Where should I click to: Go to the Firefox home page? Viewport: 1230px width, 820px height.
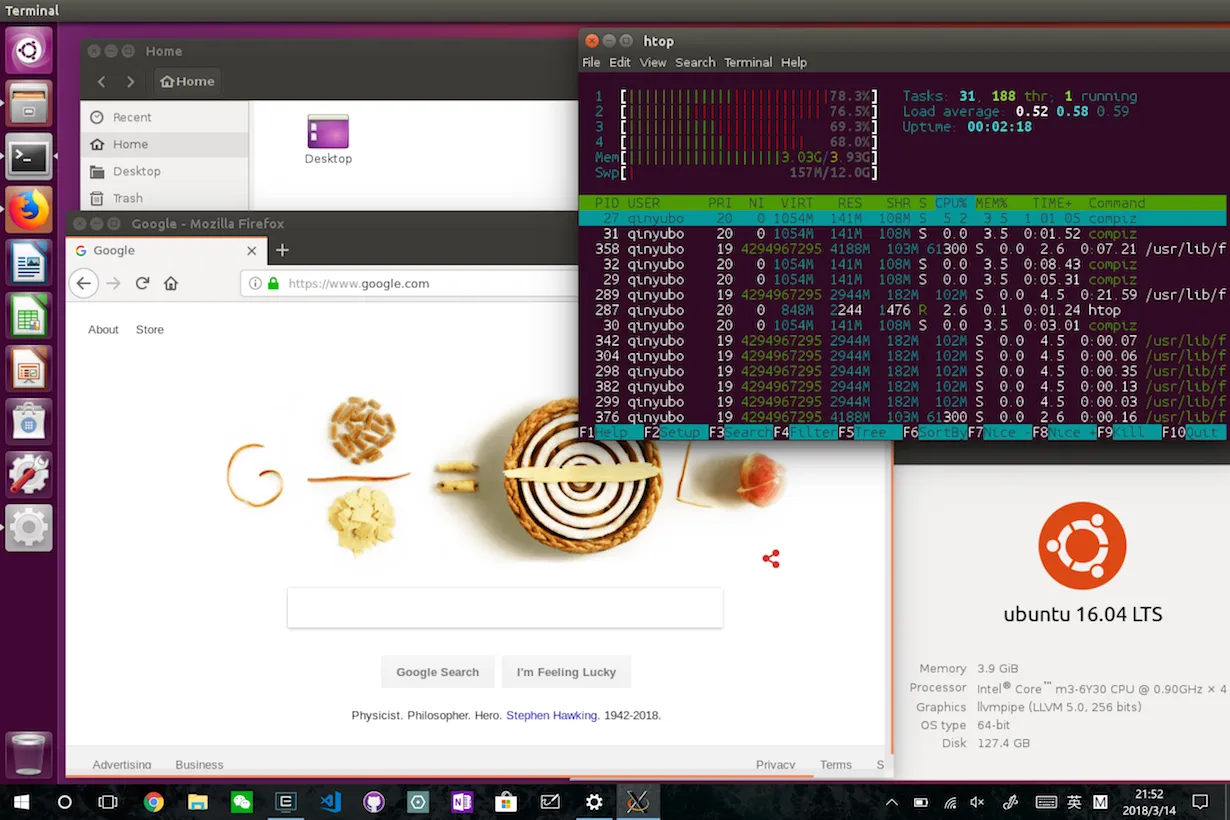[171, 283]
